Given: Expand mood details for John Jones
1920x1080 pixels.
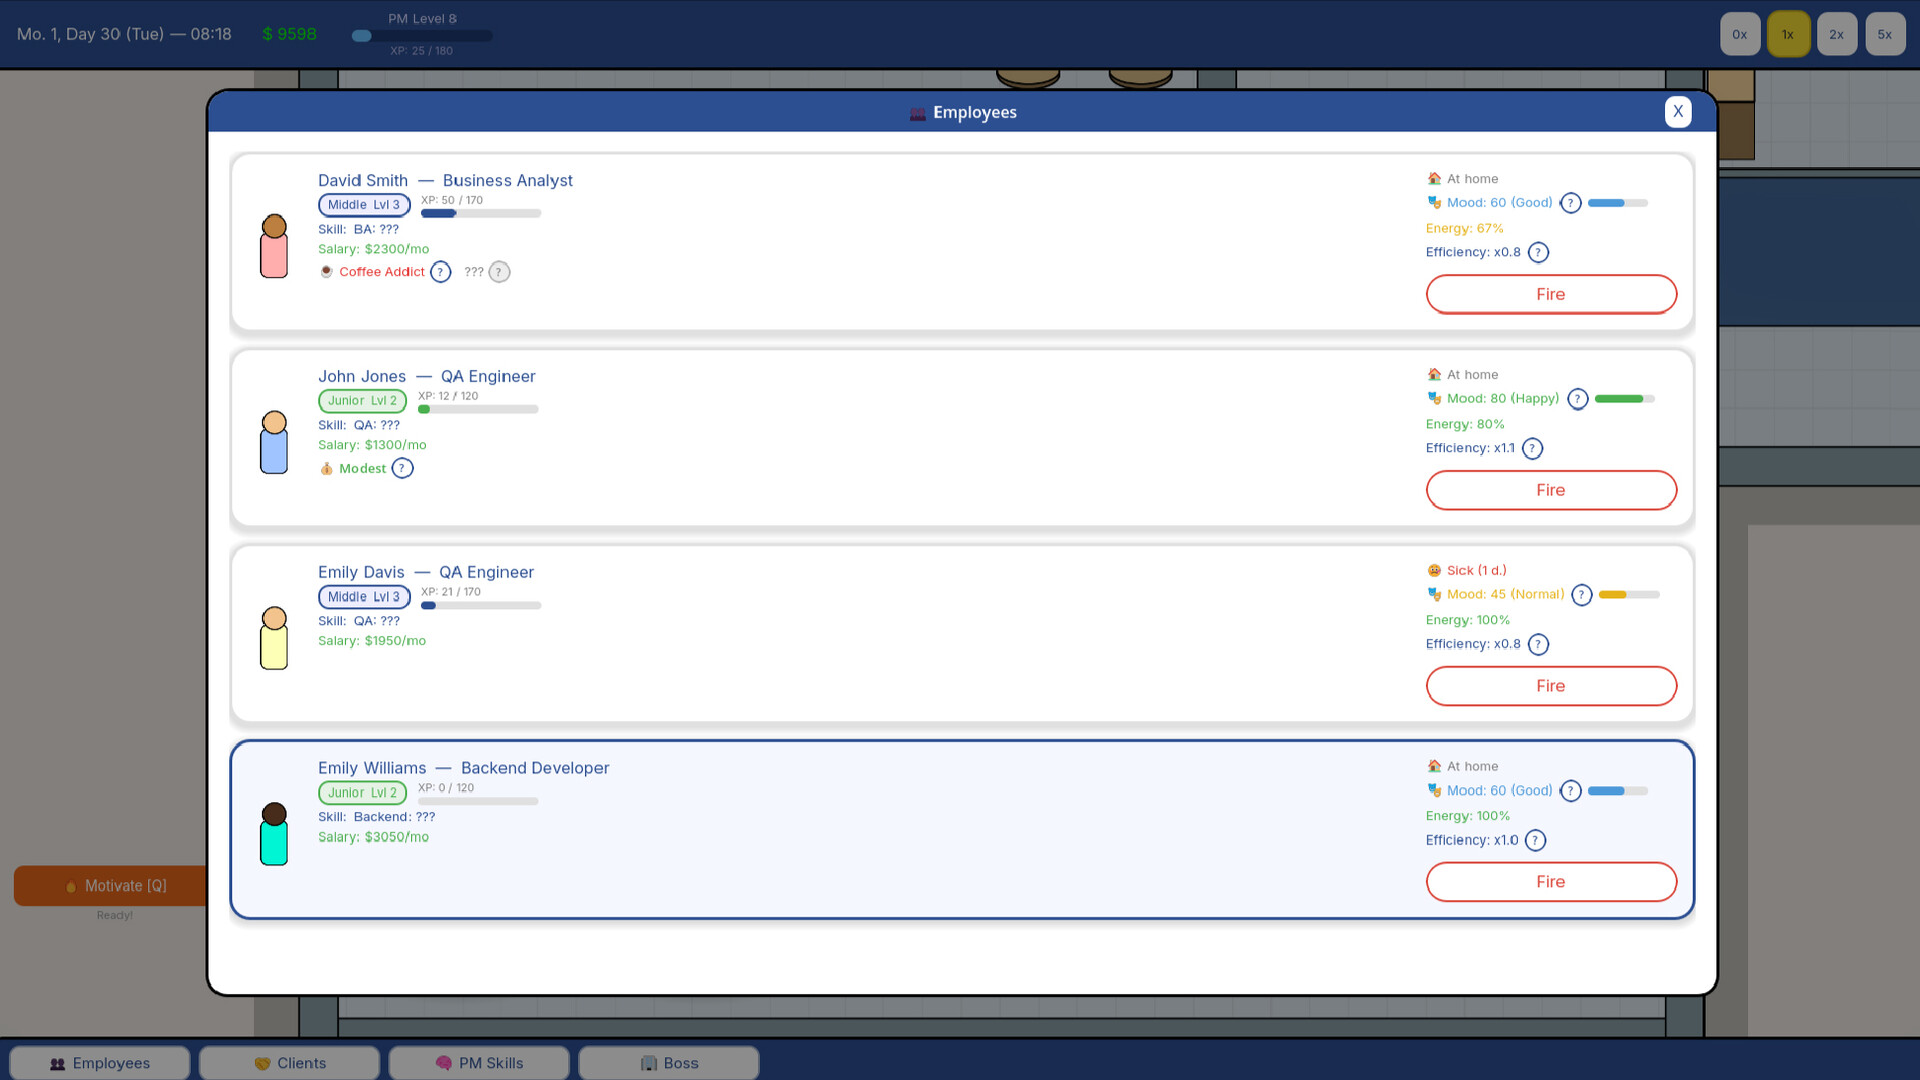Looking at the screenshot, I should point(1578,398).
